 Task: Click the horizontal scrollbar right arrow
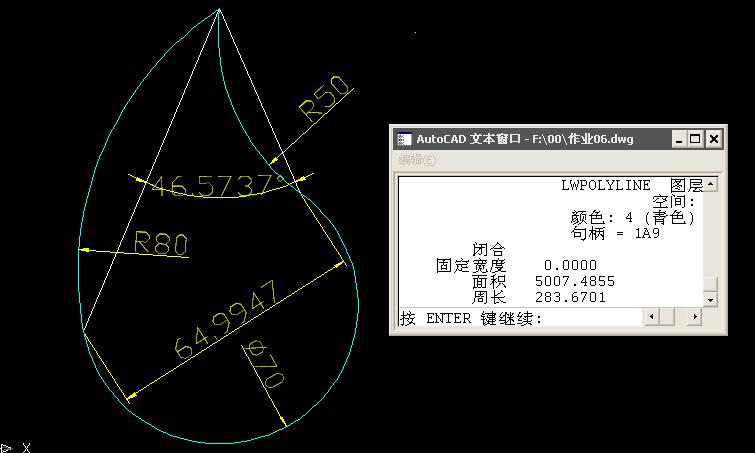695,317
